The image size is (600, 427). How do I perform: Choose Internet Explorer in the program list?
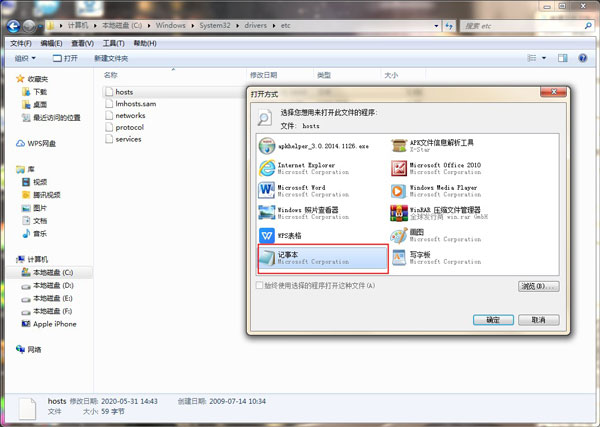pos(323,168)
